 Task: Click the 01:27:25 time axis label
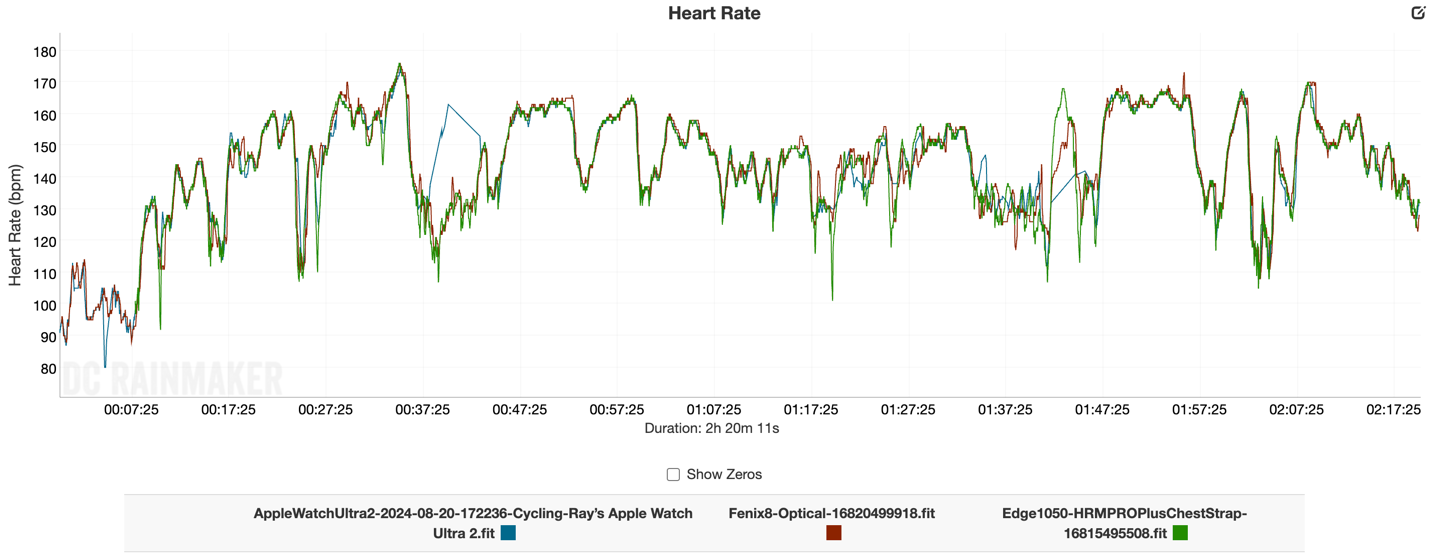pos(908,410)
